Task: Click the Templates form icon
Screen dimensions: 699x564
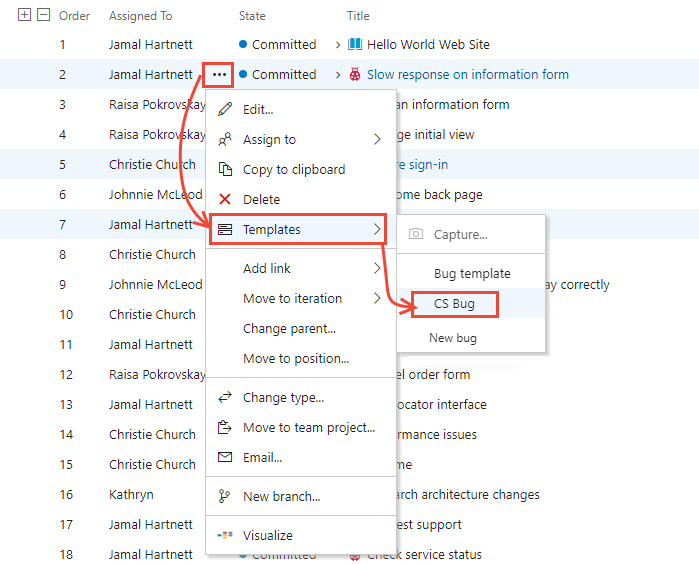Action: tap(225, 229)
